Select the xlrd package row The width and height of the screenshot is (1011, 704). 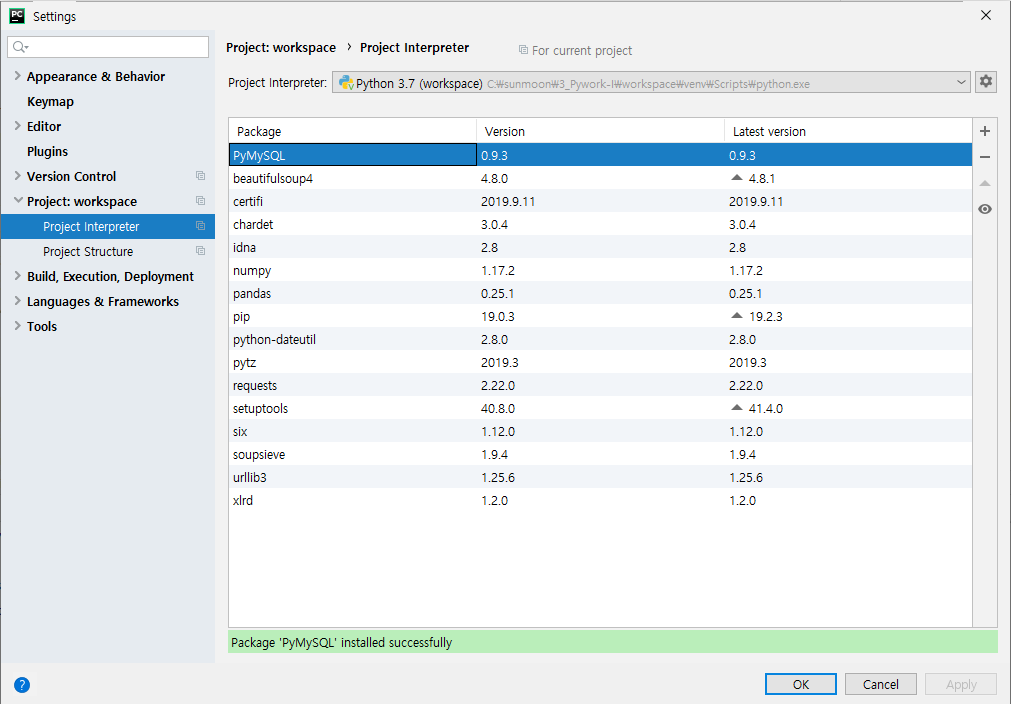[x=600, y=500]
